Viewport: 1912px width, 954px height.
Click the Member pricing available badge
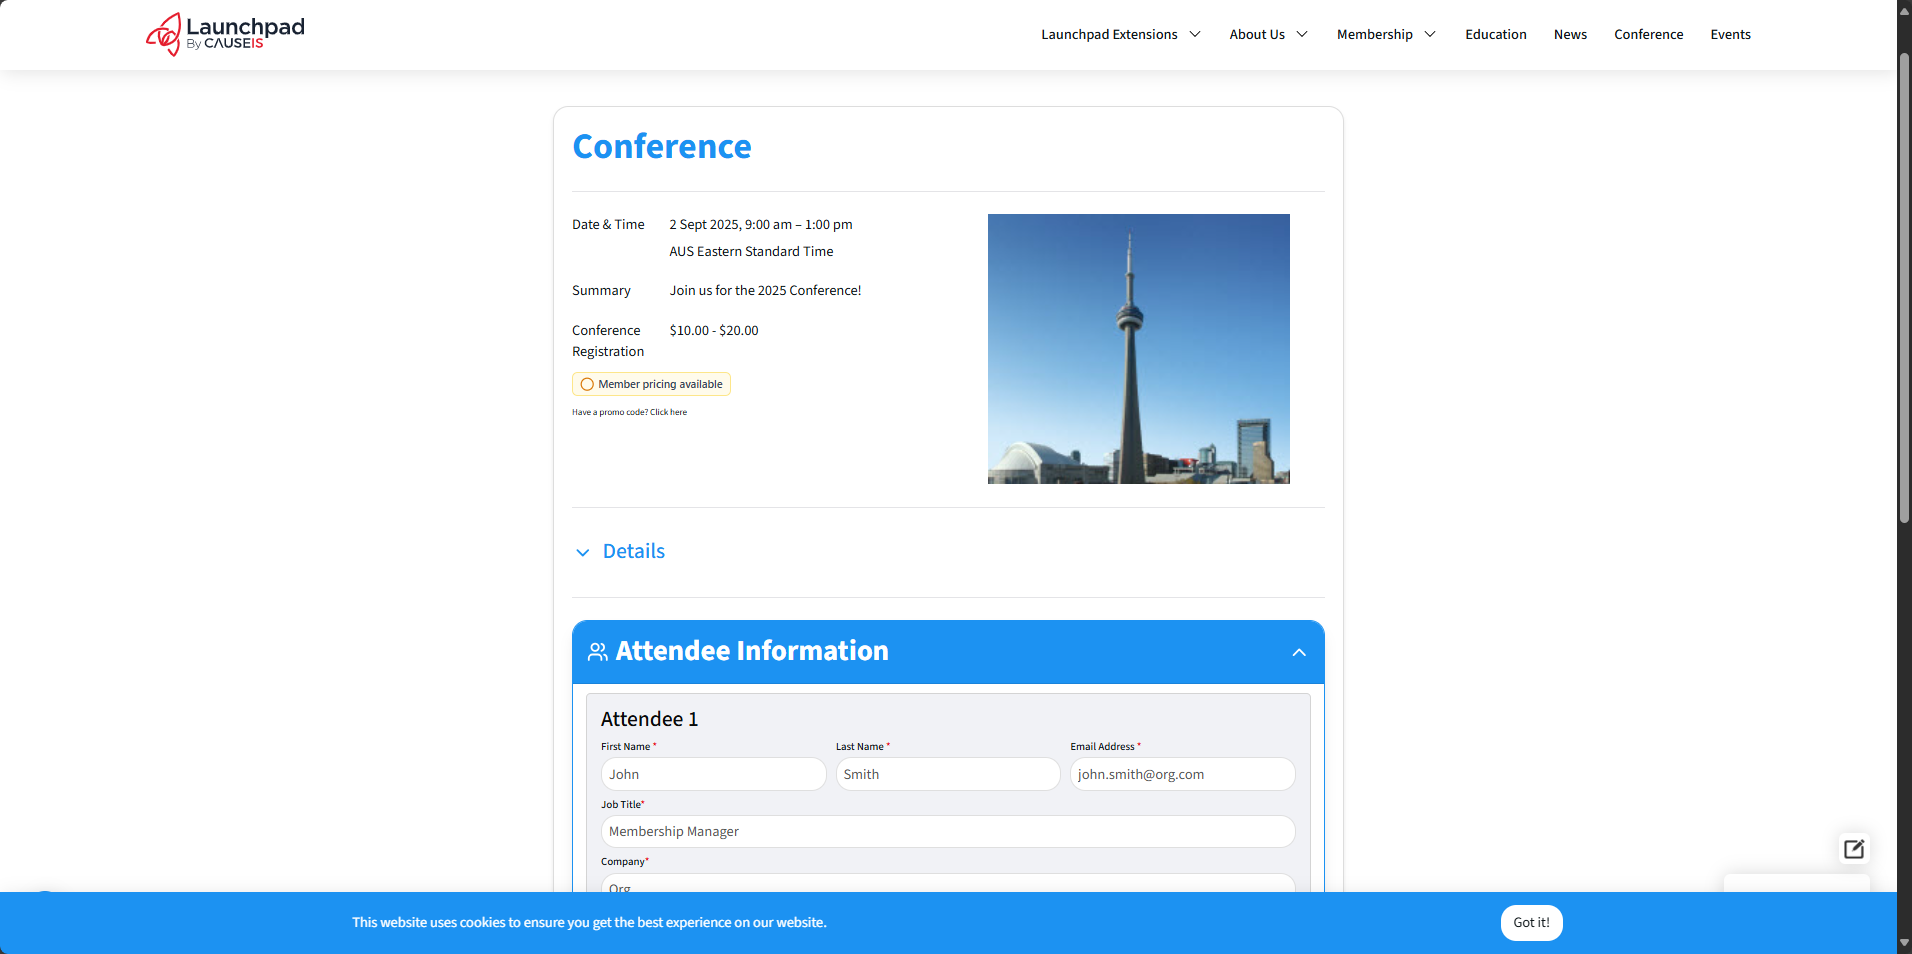[x=651, y=384]
